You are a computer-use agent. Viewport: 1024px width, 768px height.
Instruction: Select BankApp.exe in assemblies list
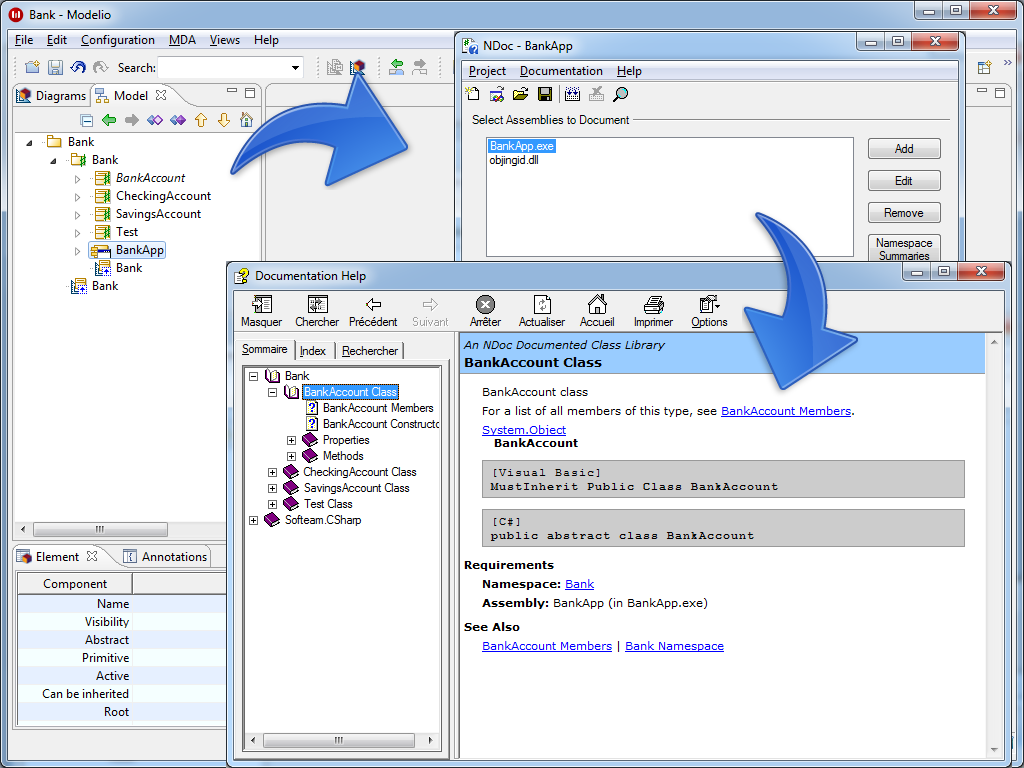point(522,146)
